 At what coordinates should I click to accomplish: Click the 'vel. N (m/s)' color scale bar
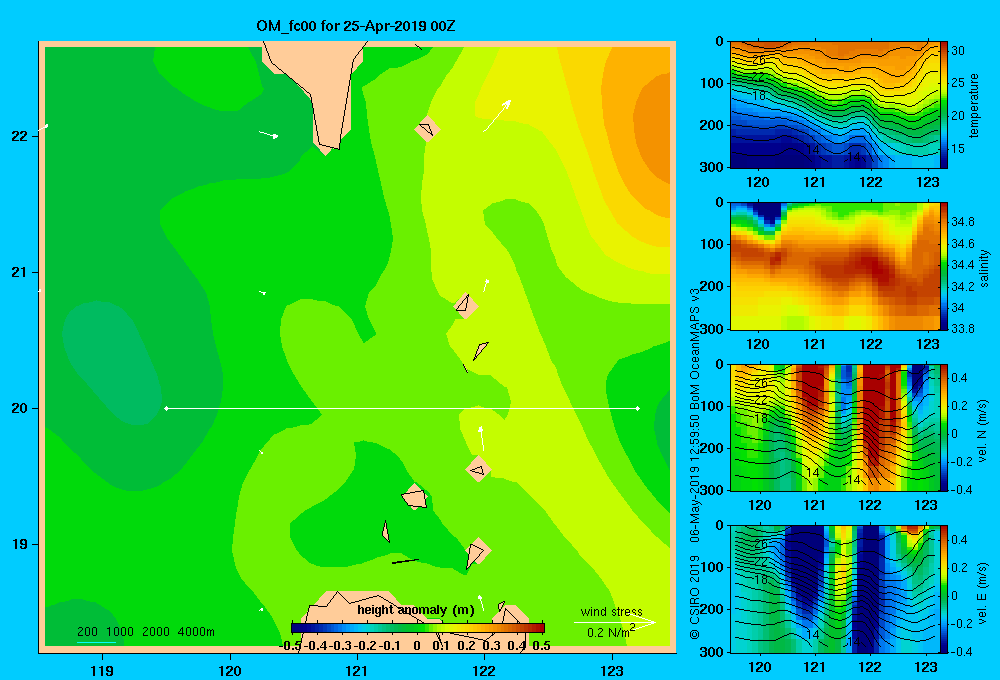[x=944, y=427]
